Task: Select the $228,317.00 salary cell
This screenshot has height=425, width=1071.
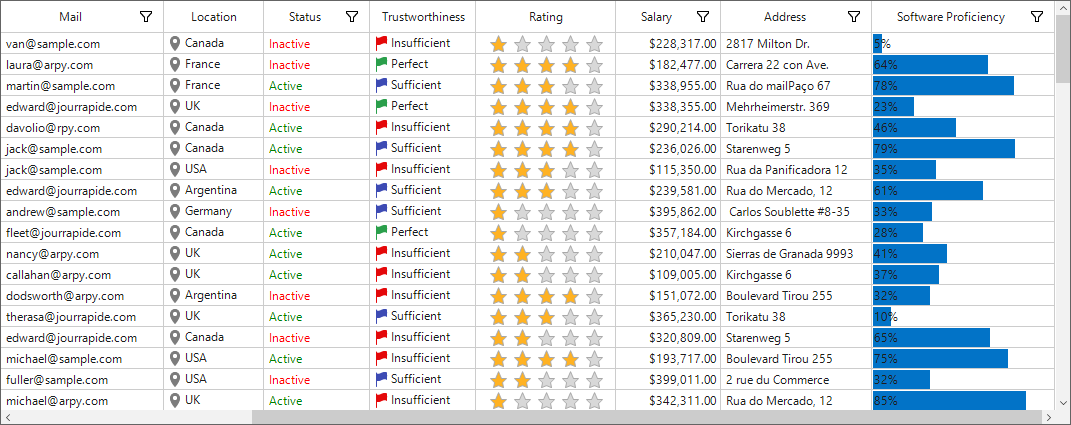Action: tap(667, 44)
